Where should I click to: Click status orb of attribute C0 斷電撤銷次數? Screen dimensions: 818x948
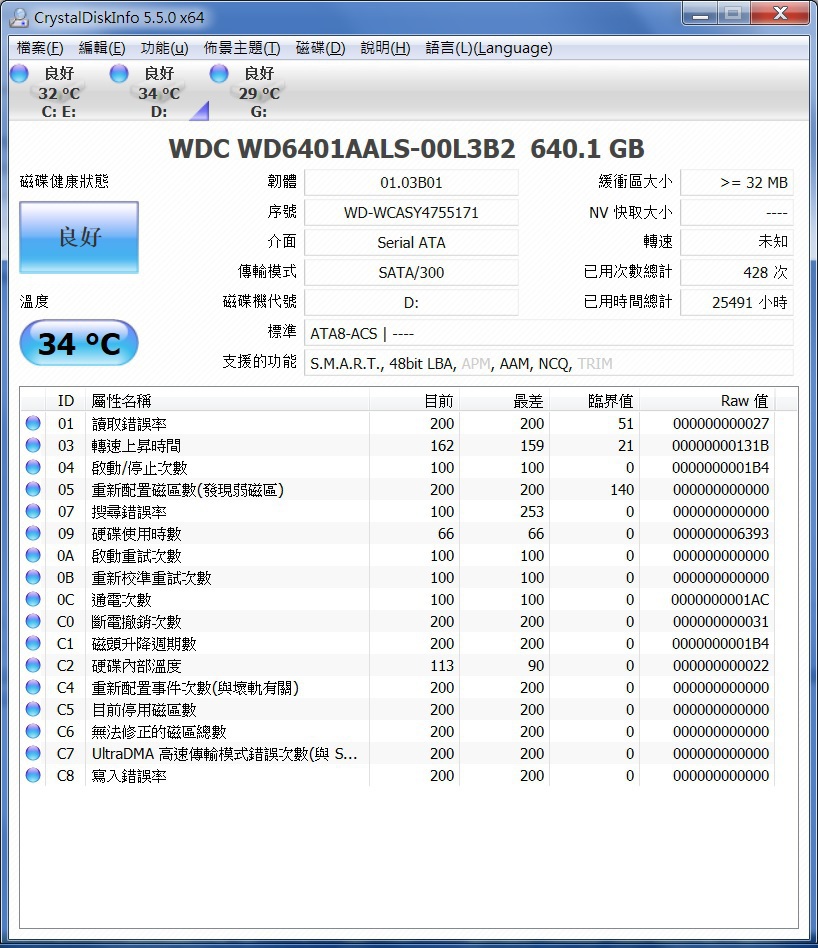pyautogui.click(x=33, y=621)
